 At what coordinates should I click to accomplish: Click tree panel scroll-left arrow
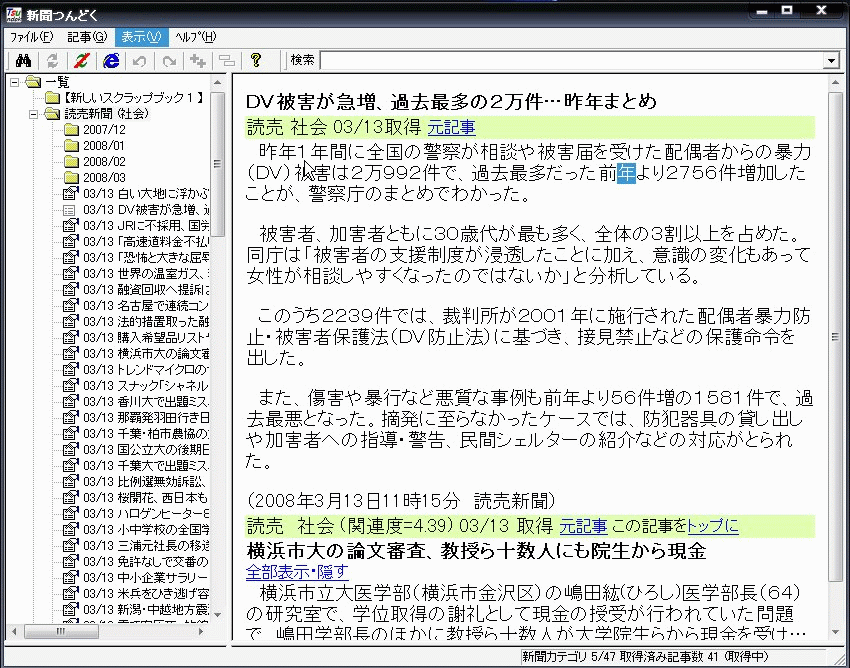click(x=14, y=632)
